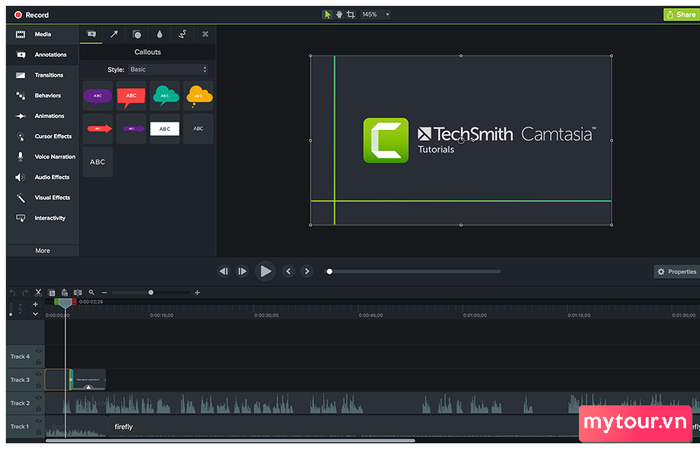700x452 pixels.
Task: Open the Transitions tab
Action: pyautogui.click(x=42, y=75)
